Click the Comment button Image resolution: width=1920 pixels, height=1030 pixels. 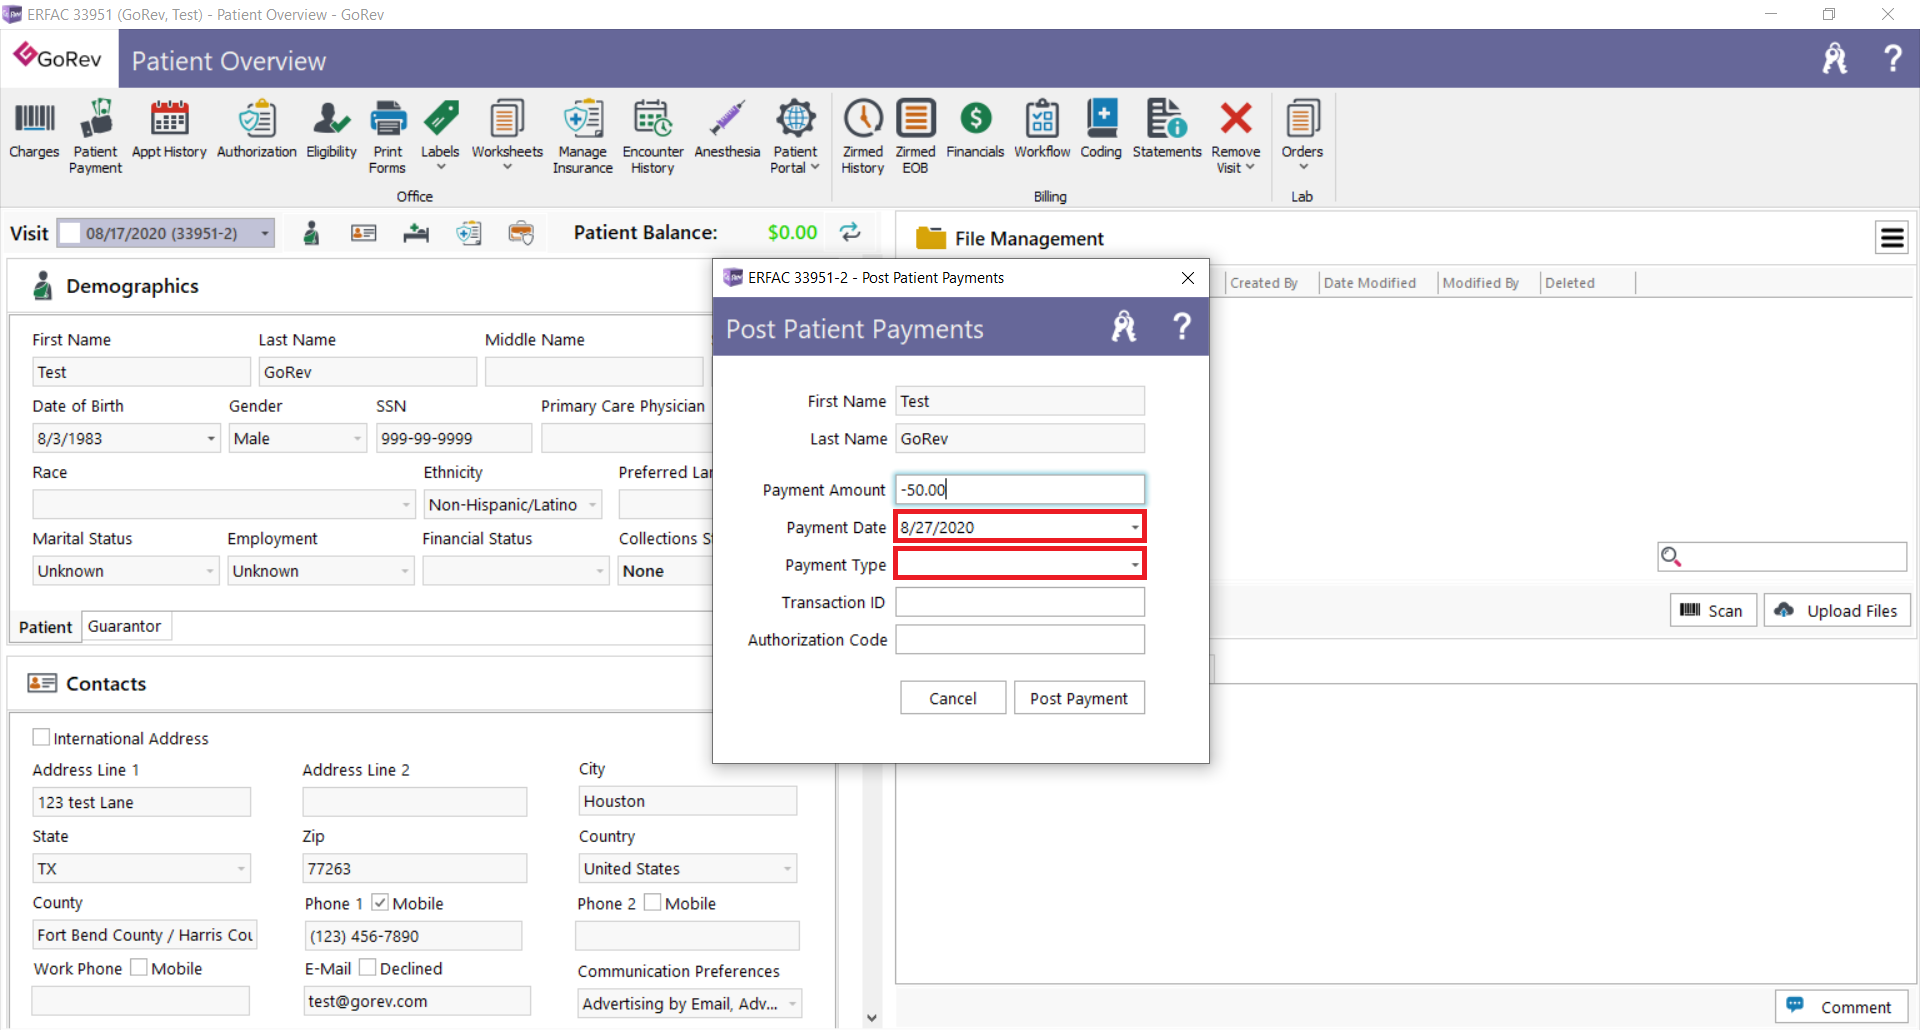click(1841, 1007)
